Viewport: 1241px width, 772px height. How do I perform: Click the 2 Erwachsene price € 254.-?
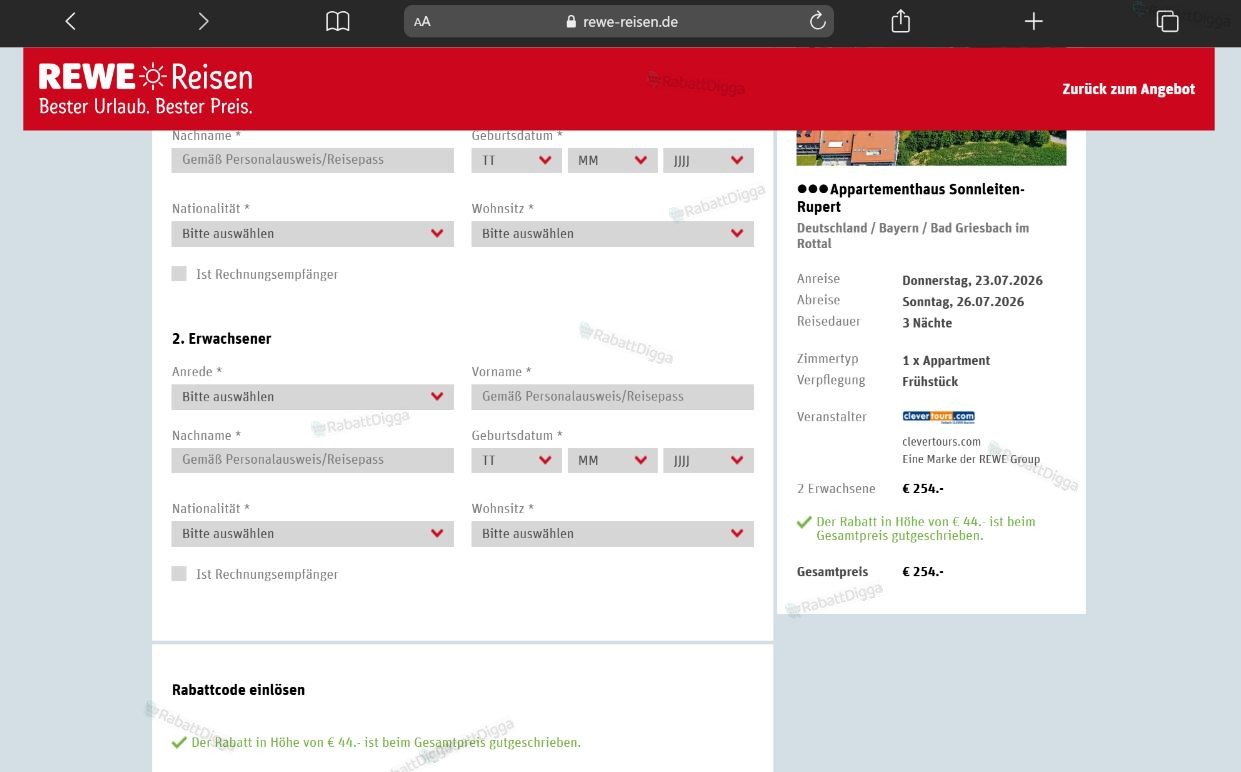pos(923,489)
